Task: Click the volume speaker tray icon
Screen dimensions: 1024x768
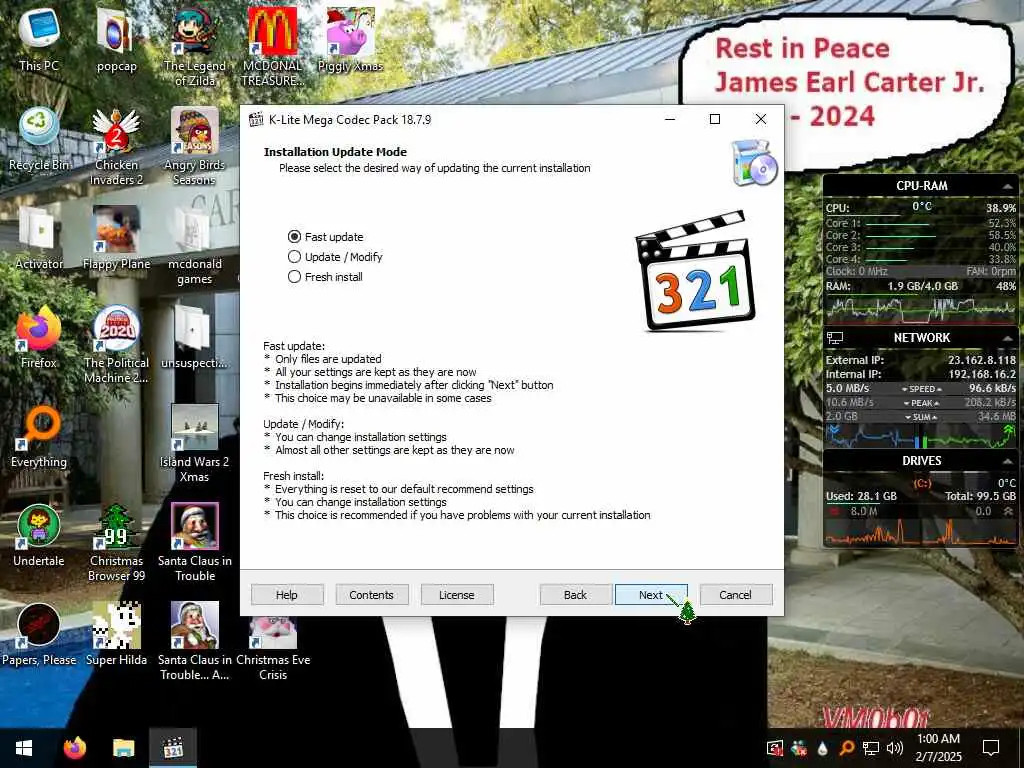Action: [894, 748]
